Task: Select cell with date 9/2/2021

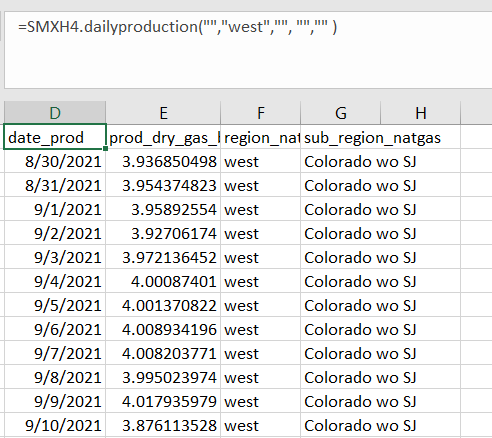Action: pos(55,233)
